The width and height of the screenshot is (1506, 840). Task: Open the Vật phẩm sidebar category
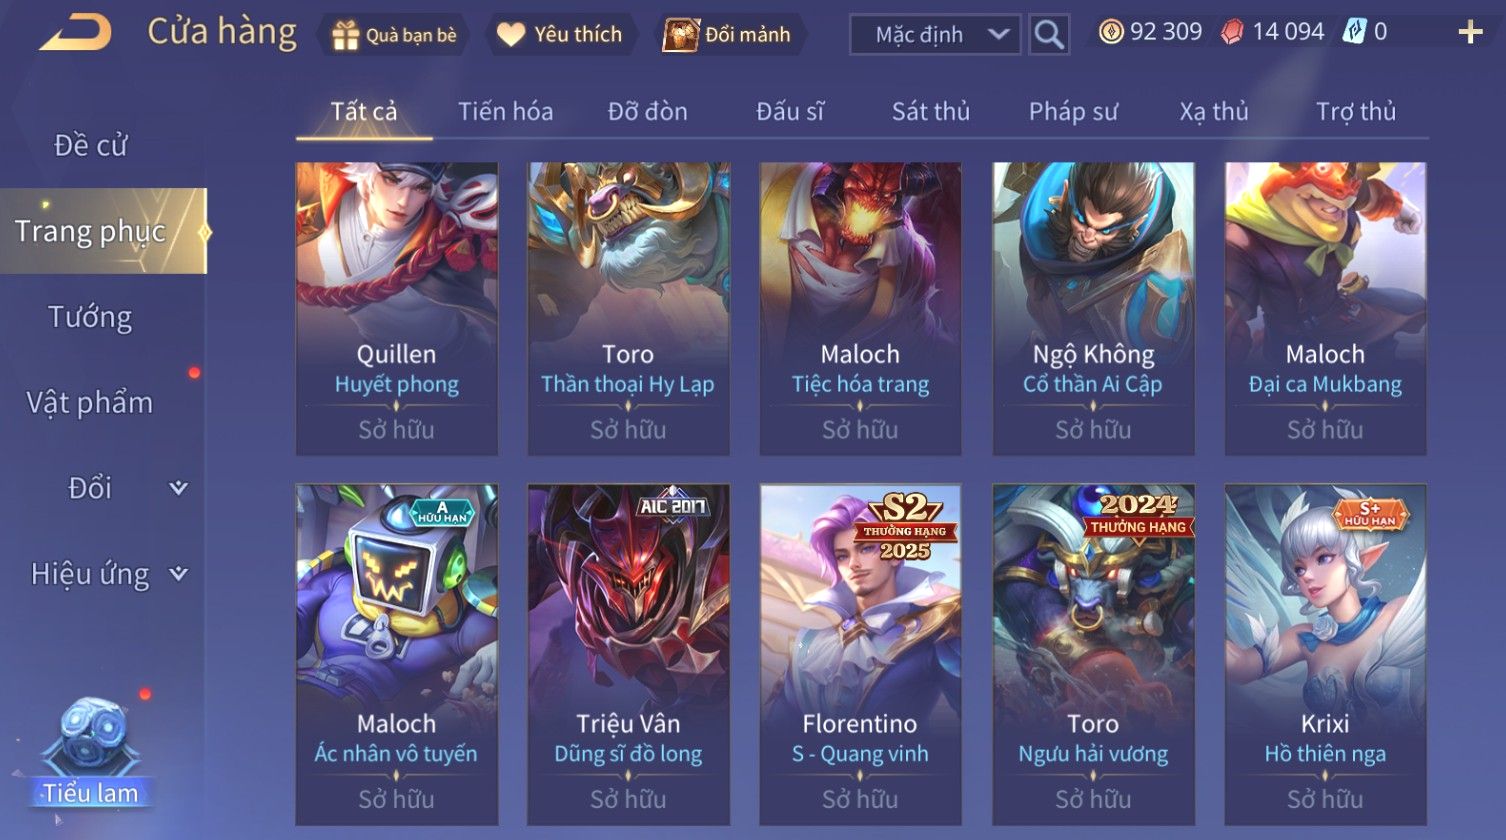(x=90, y=403)
